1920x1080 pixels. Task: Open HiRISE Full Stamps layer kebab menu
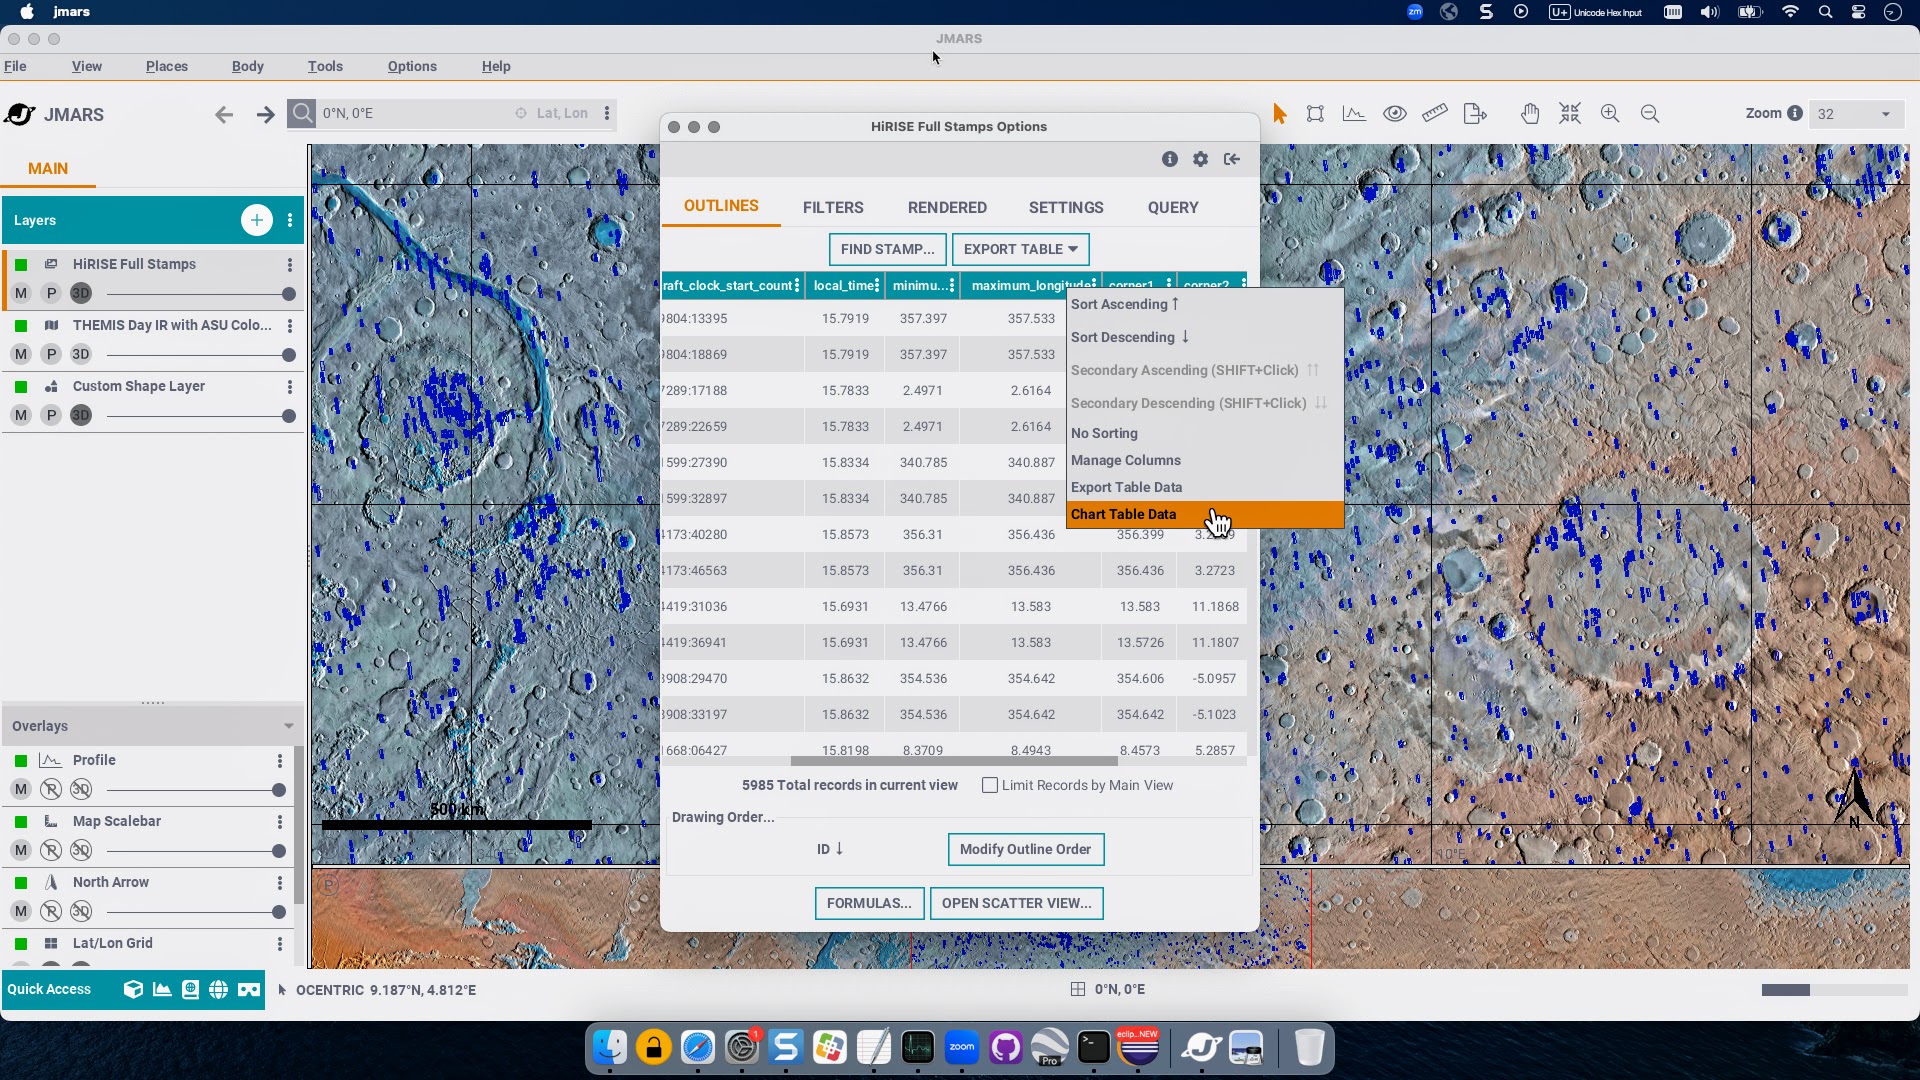coord(290,265)
